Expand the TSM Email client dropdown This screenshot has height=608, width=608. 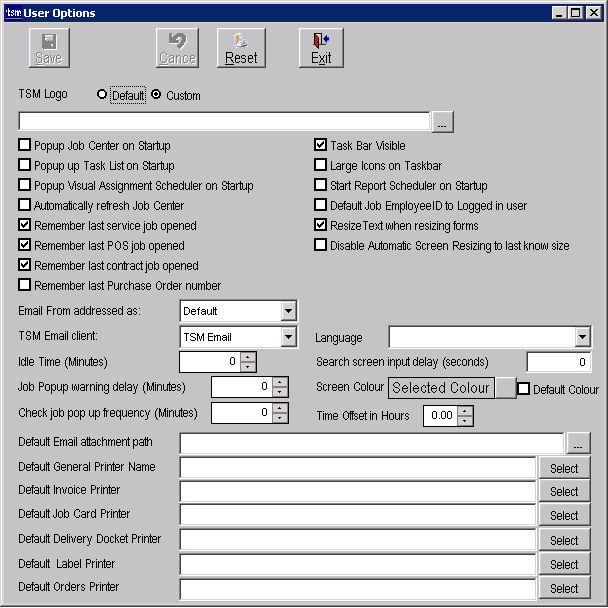[288, 338]
